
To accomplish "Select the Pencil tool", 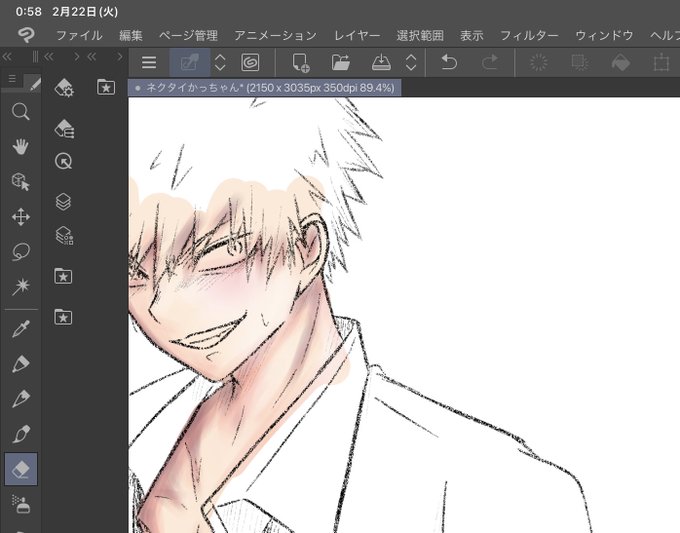I will pos(21,399).
